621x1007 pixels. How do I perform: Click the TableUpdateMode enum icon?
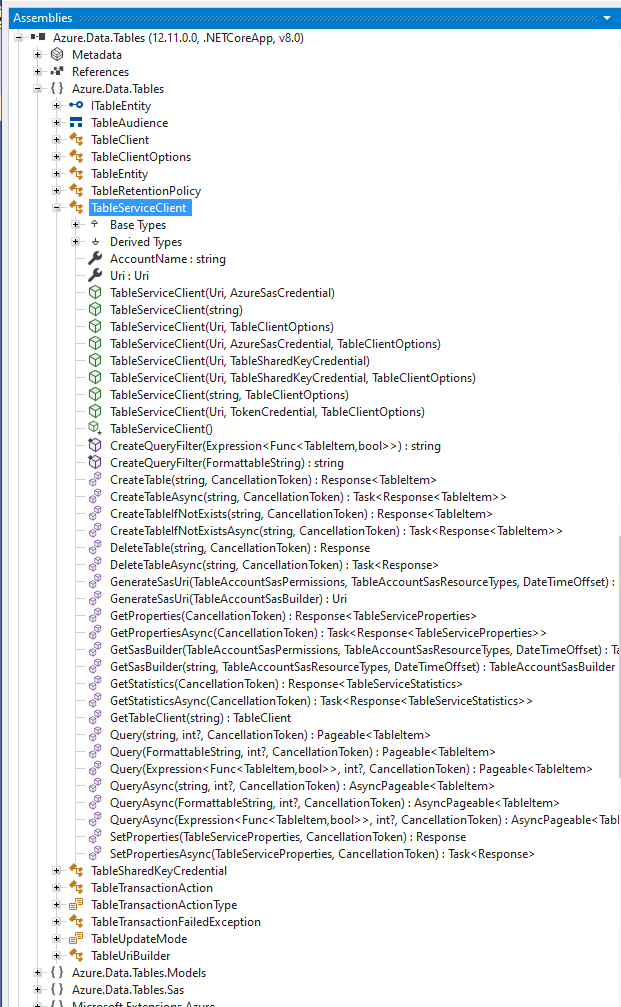[76, 939]
